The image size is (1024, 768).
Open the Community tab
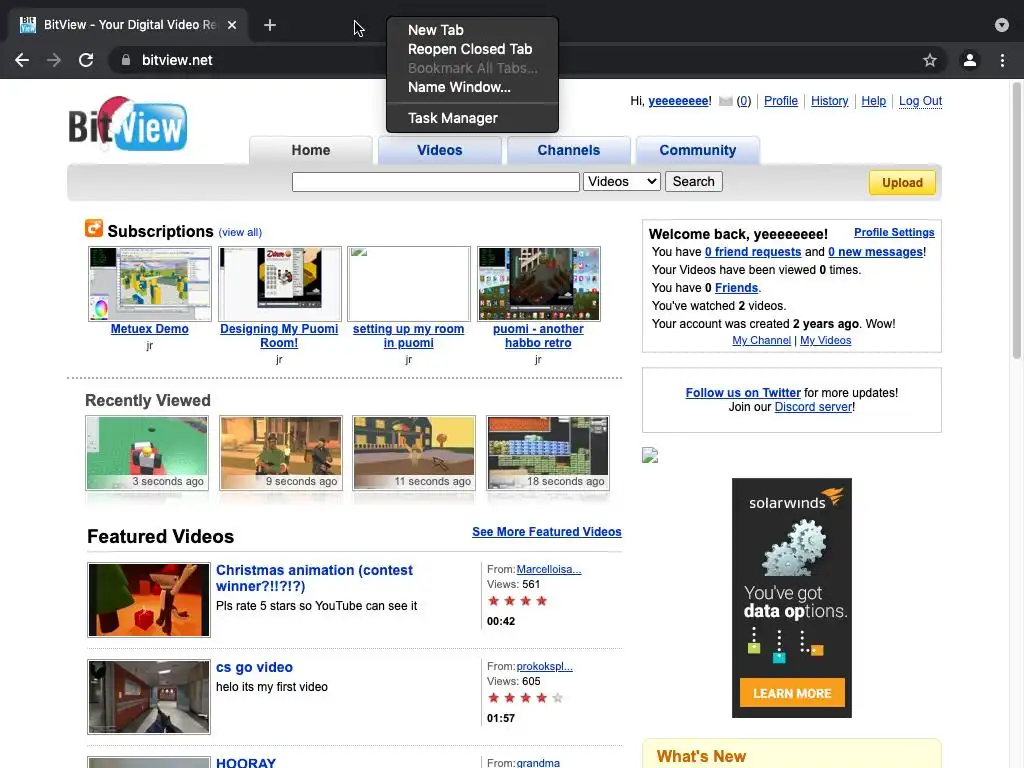pos(697,150)
